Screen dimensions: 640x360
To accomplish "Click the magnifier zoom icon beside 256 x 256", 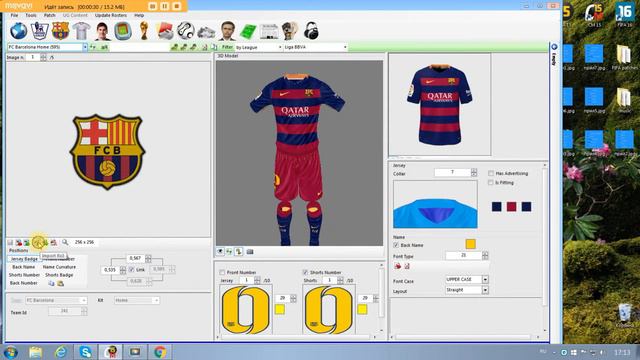I will click(65, 242).
